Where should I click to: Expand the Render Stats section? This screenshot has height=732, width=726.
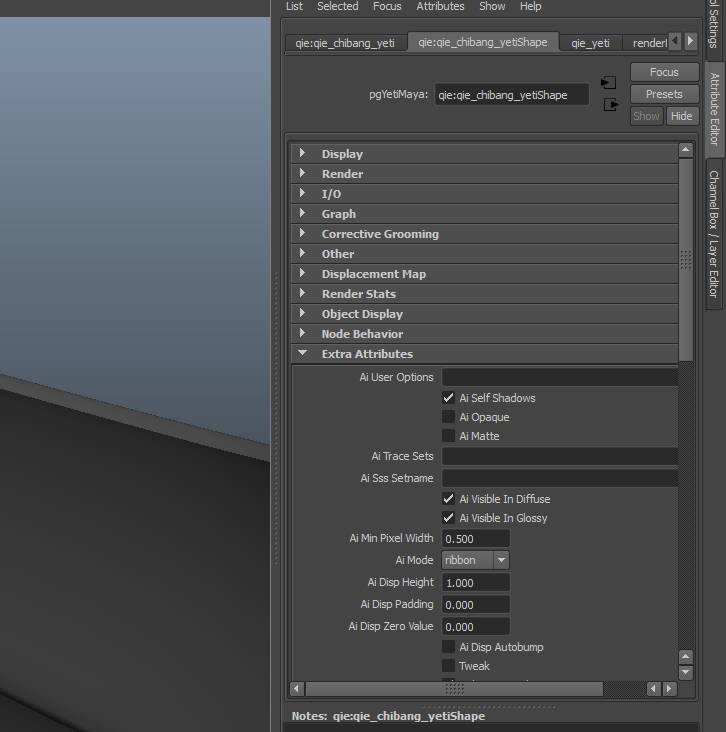484,294
